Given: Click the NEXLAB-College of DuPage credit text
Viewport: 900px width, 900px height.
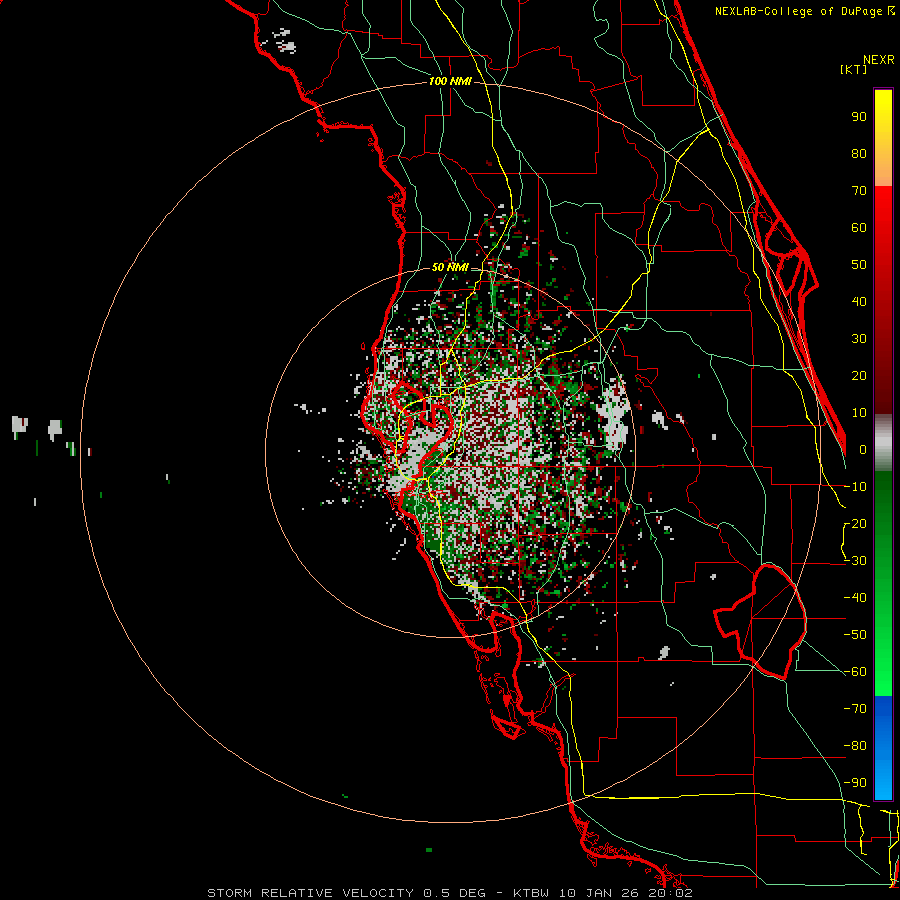Looking at the screenshot, I should click(x=798, y=11).
